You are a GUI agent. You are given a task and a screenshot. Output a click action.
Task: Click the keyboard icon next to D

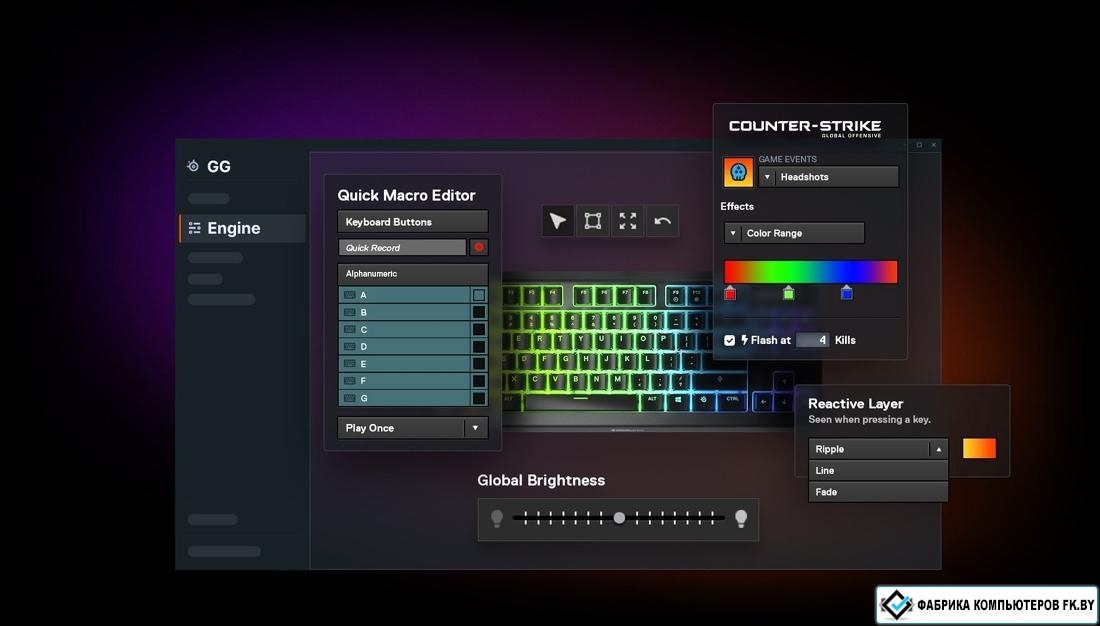click(349, 347)
